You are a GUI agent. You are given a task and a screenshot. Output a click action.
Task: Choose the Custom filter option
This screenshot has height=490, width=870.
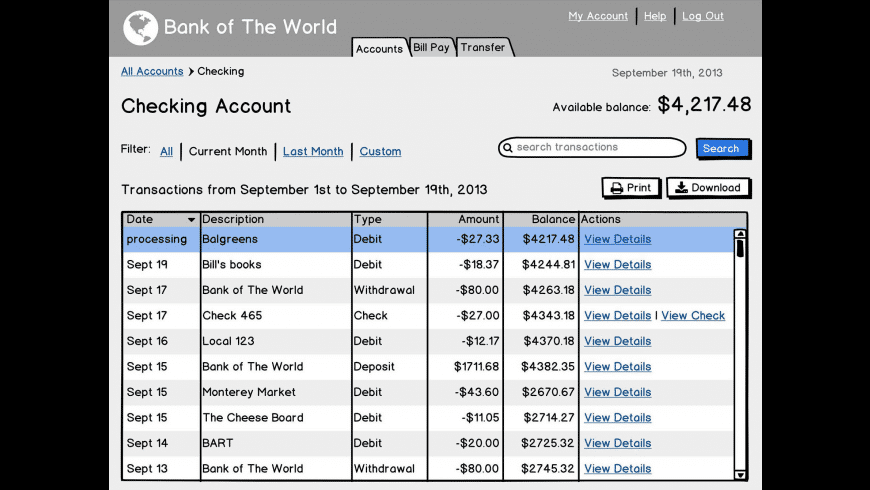tap(380, 152)
